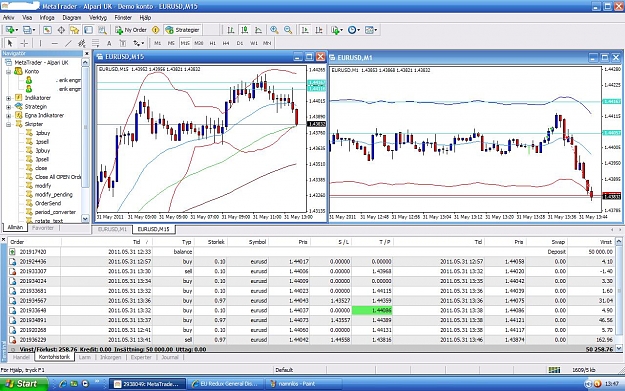Toggle the Terminal window icon
Viewport: 625px width, 391px height.
click(x=88, y=30)
